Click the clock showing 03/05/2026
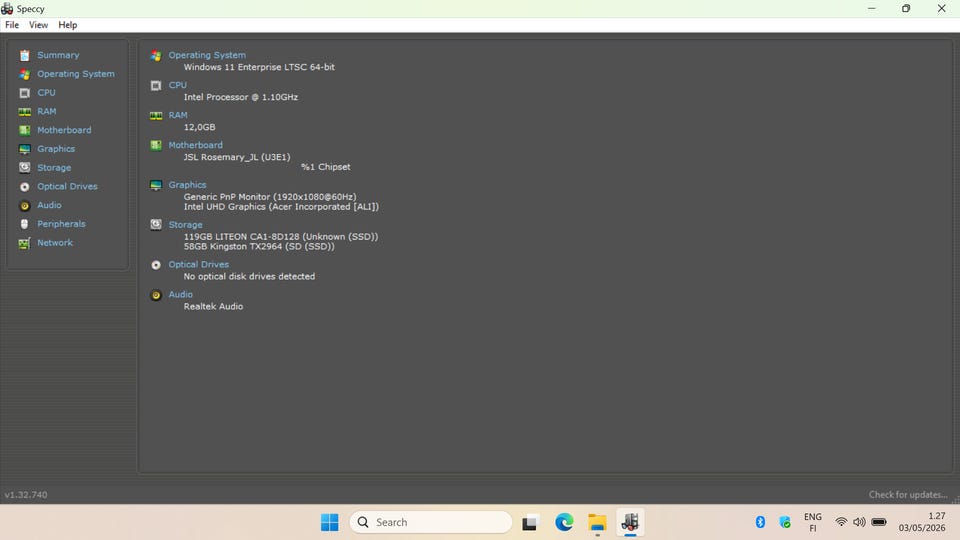The height and width of the screenshot is (540, 960). (922, 522)
